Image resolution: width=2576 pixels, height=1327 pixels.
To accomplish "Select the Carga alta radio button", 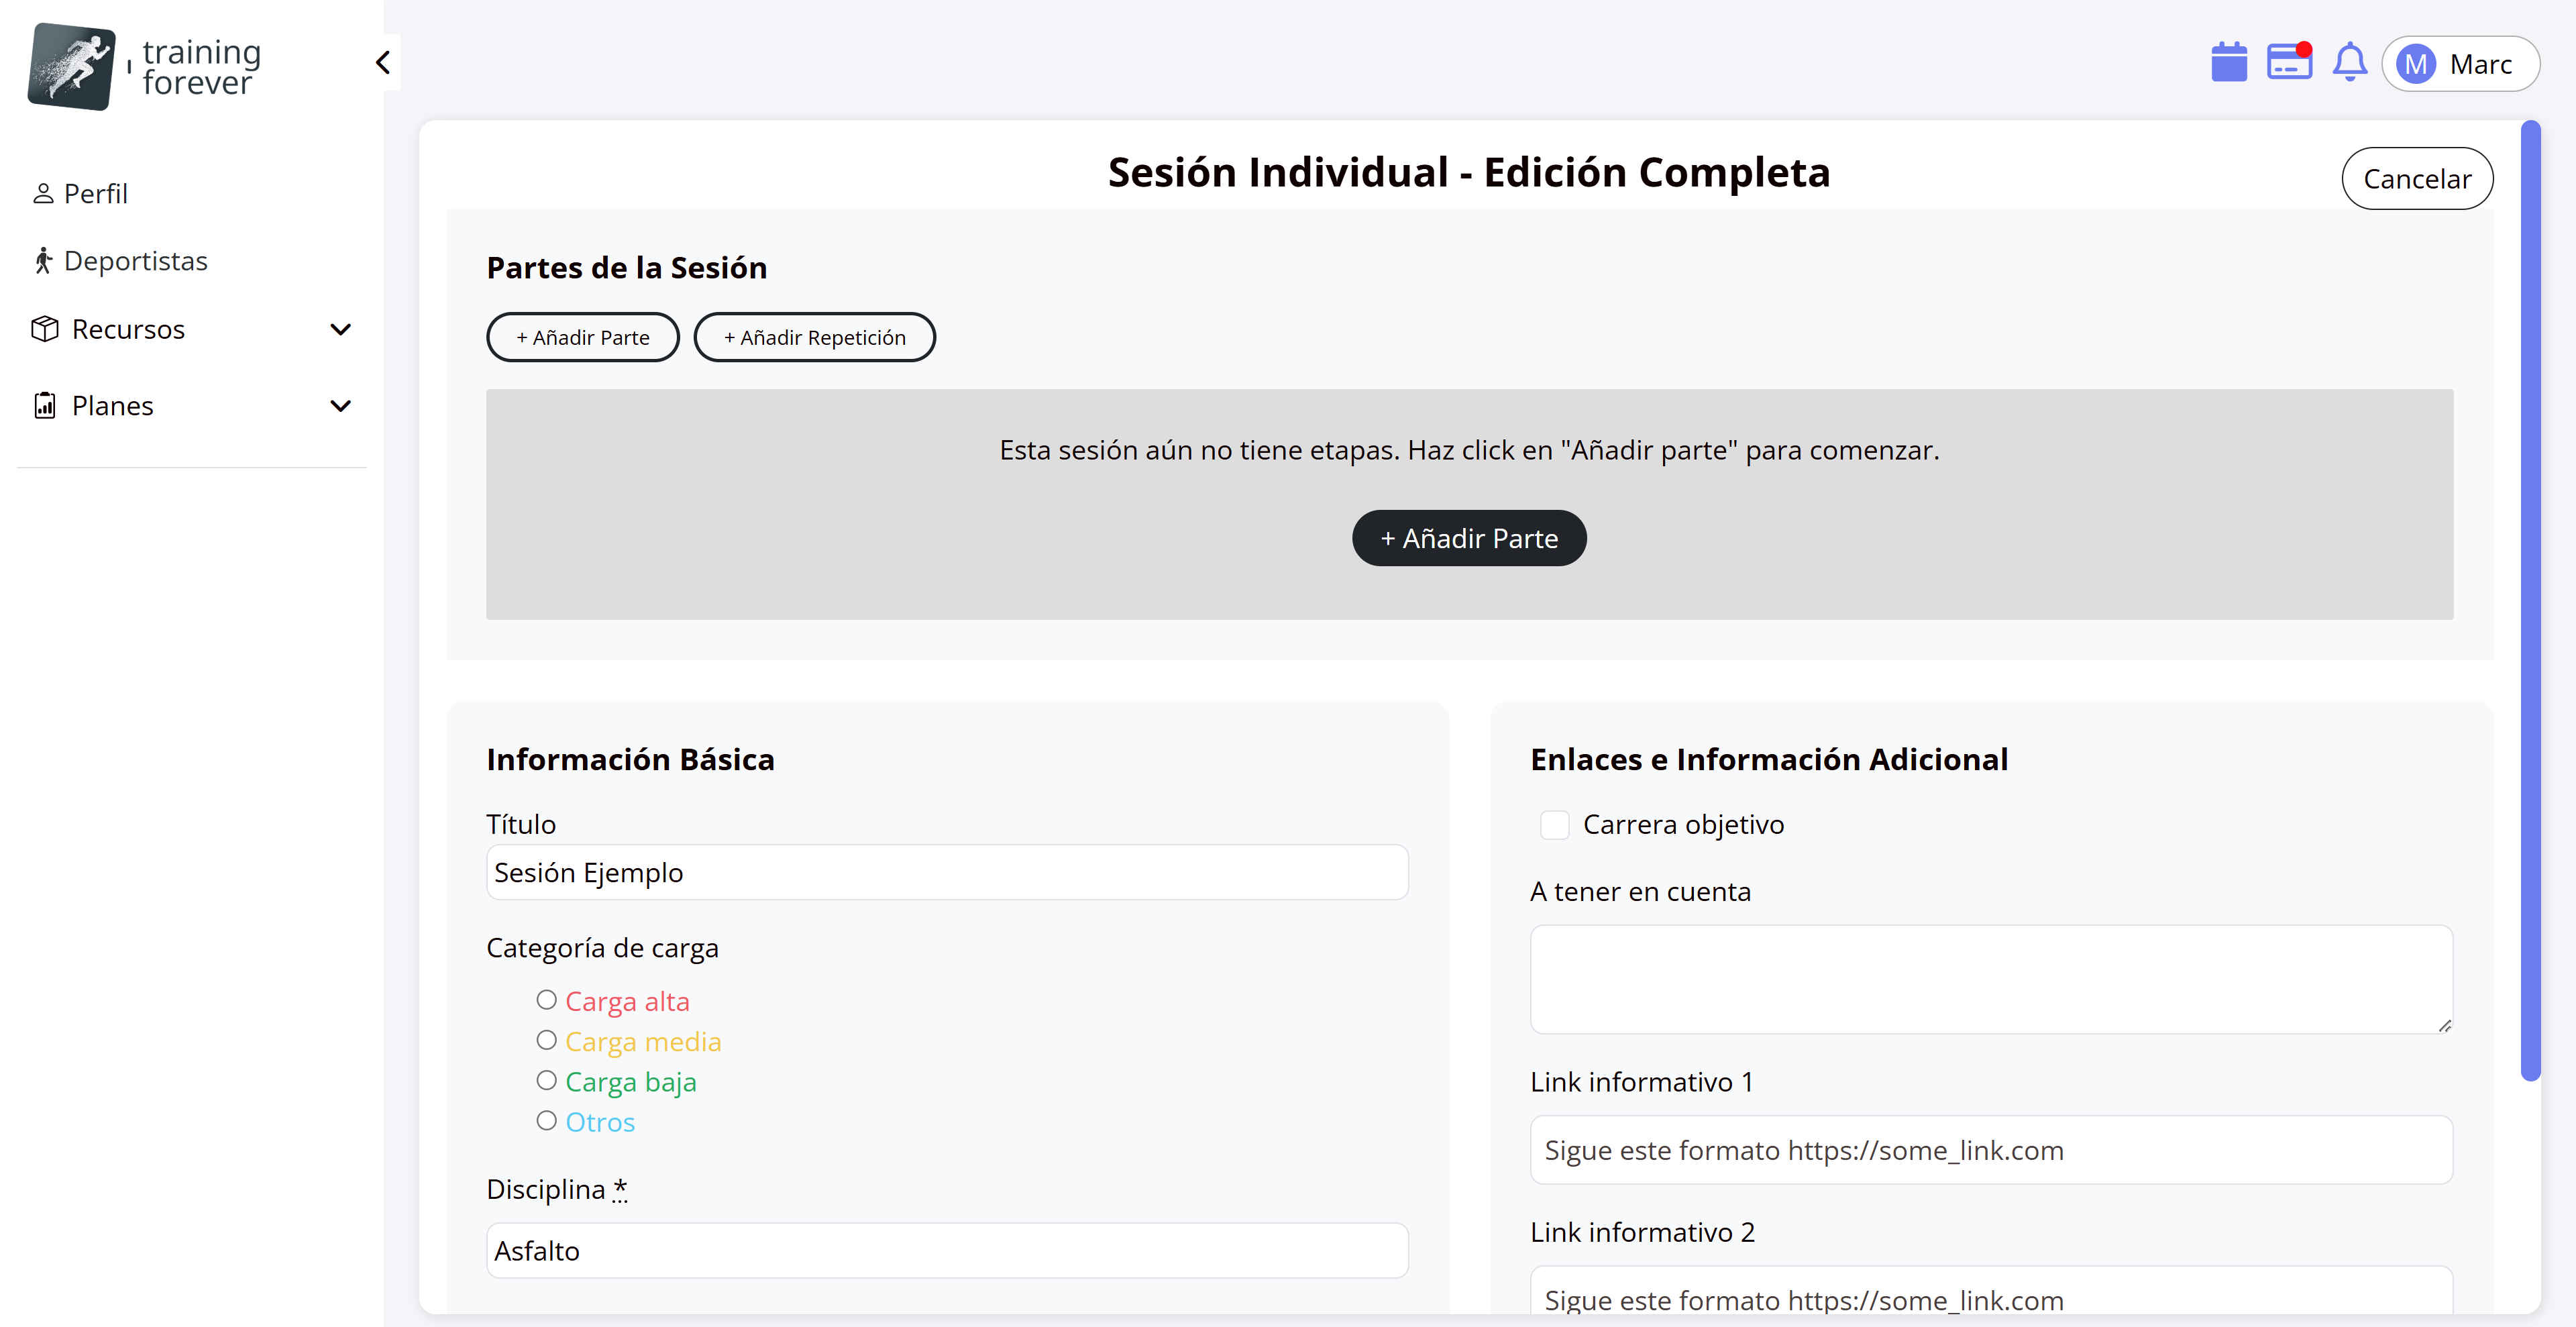I will click(x=546, y=1000).
